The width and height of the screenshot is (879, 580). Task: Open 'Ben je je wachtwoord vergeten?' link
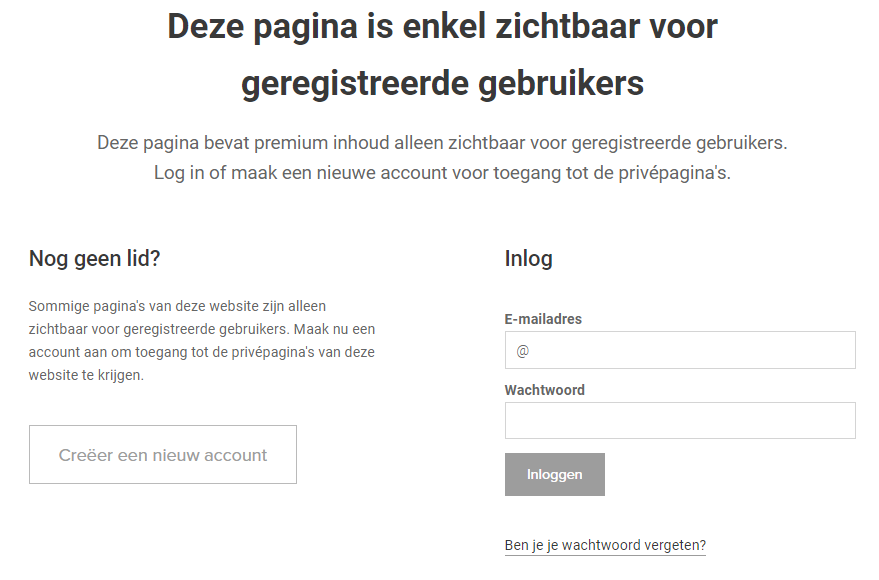pyautogui.click(x=605, y=546)
